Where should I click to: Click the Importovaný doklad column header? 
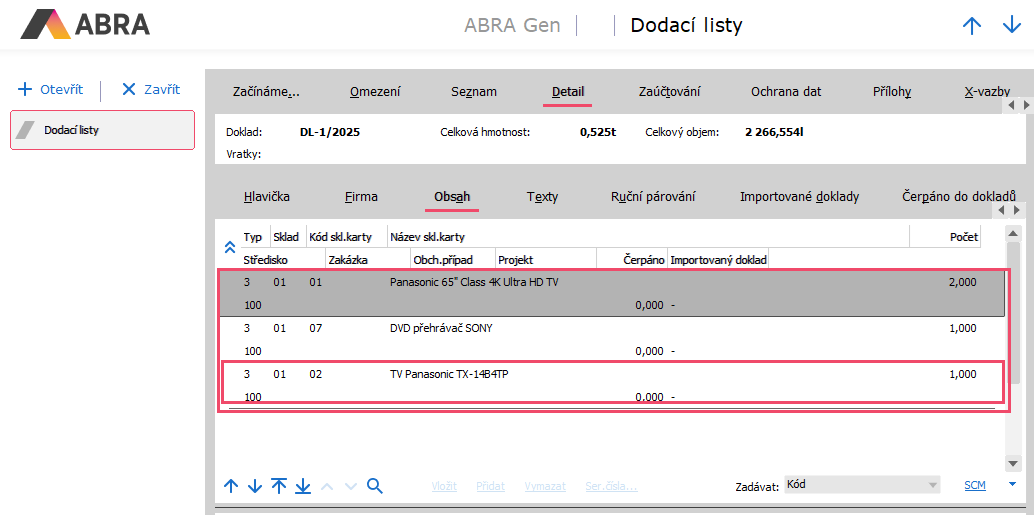(x=718, y=260)
